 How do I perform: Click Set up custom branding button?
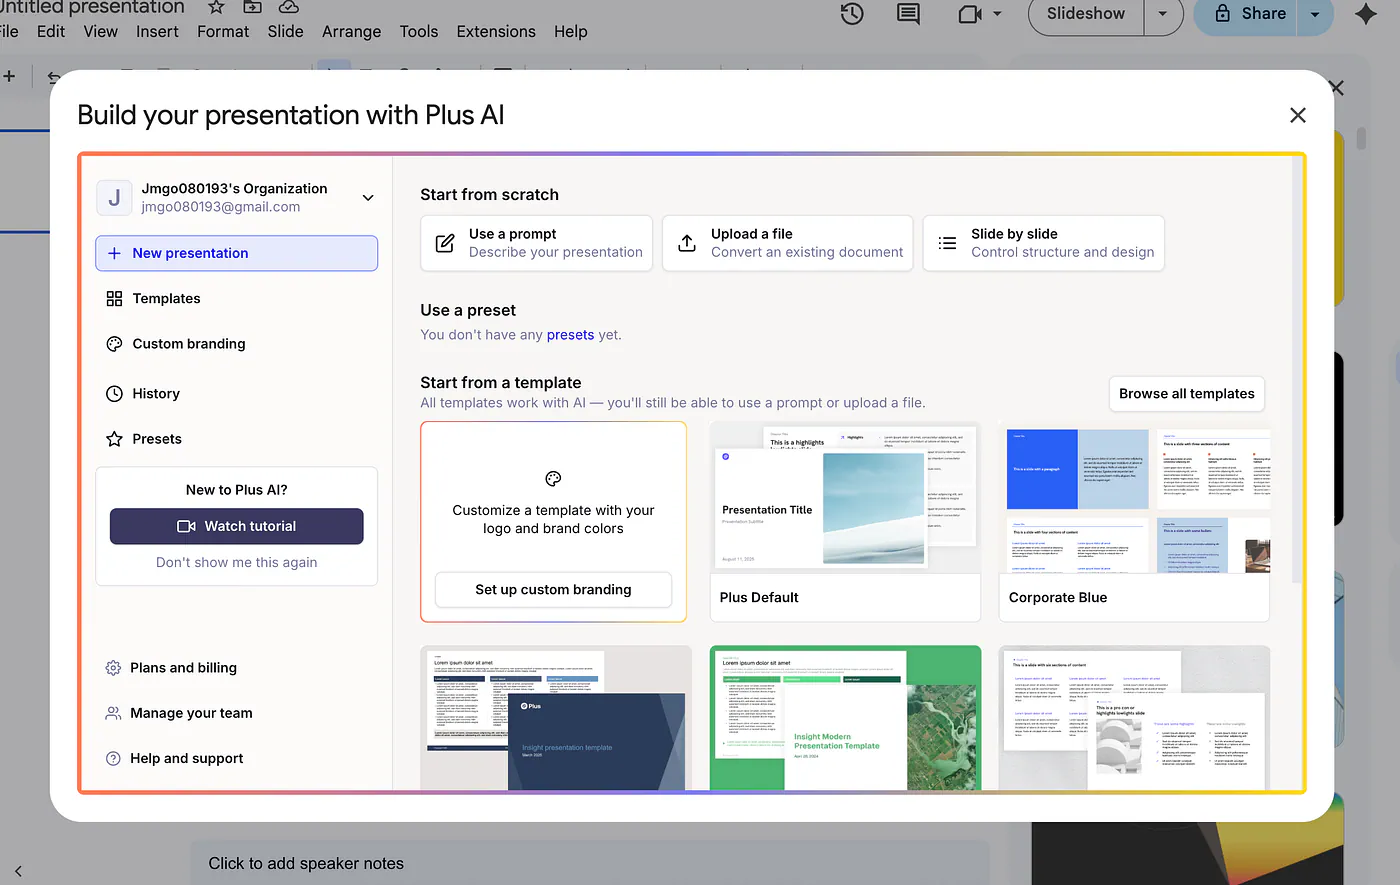(x=553, y=590)
